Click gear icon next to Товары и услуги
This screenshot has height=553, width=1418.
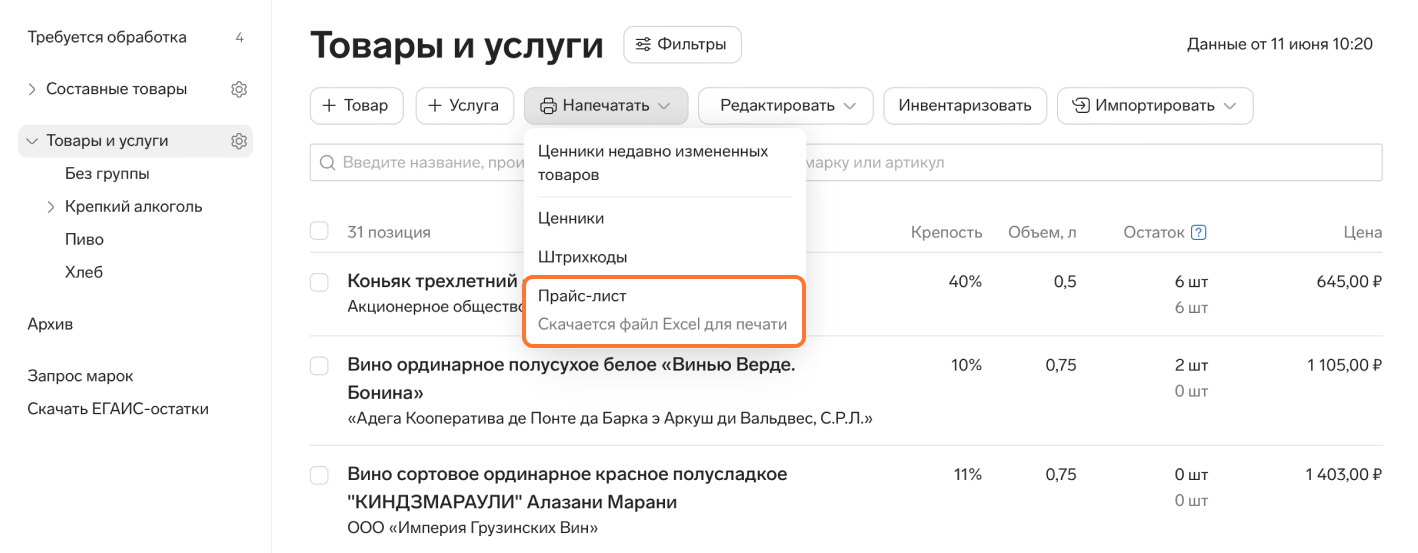239,141
